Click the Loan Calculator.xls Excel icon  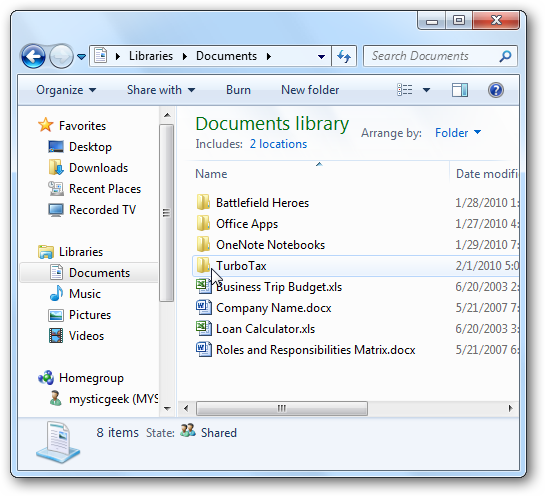(x=203, y=328)
